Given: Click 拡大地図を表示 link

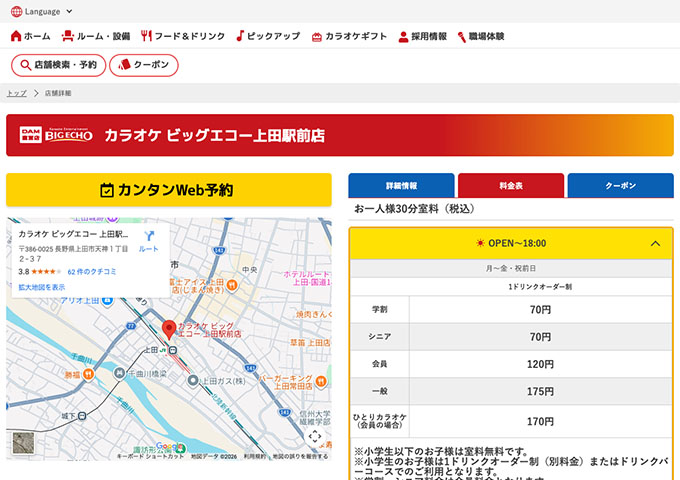Looking at the screenshot, I should point(42,287).
